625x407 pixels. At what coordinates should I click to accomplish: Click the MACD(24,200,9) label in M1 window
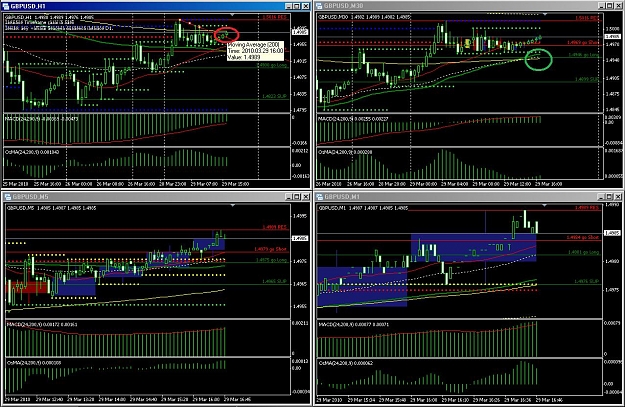coord(353,324)
